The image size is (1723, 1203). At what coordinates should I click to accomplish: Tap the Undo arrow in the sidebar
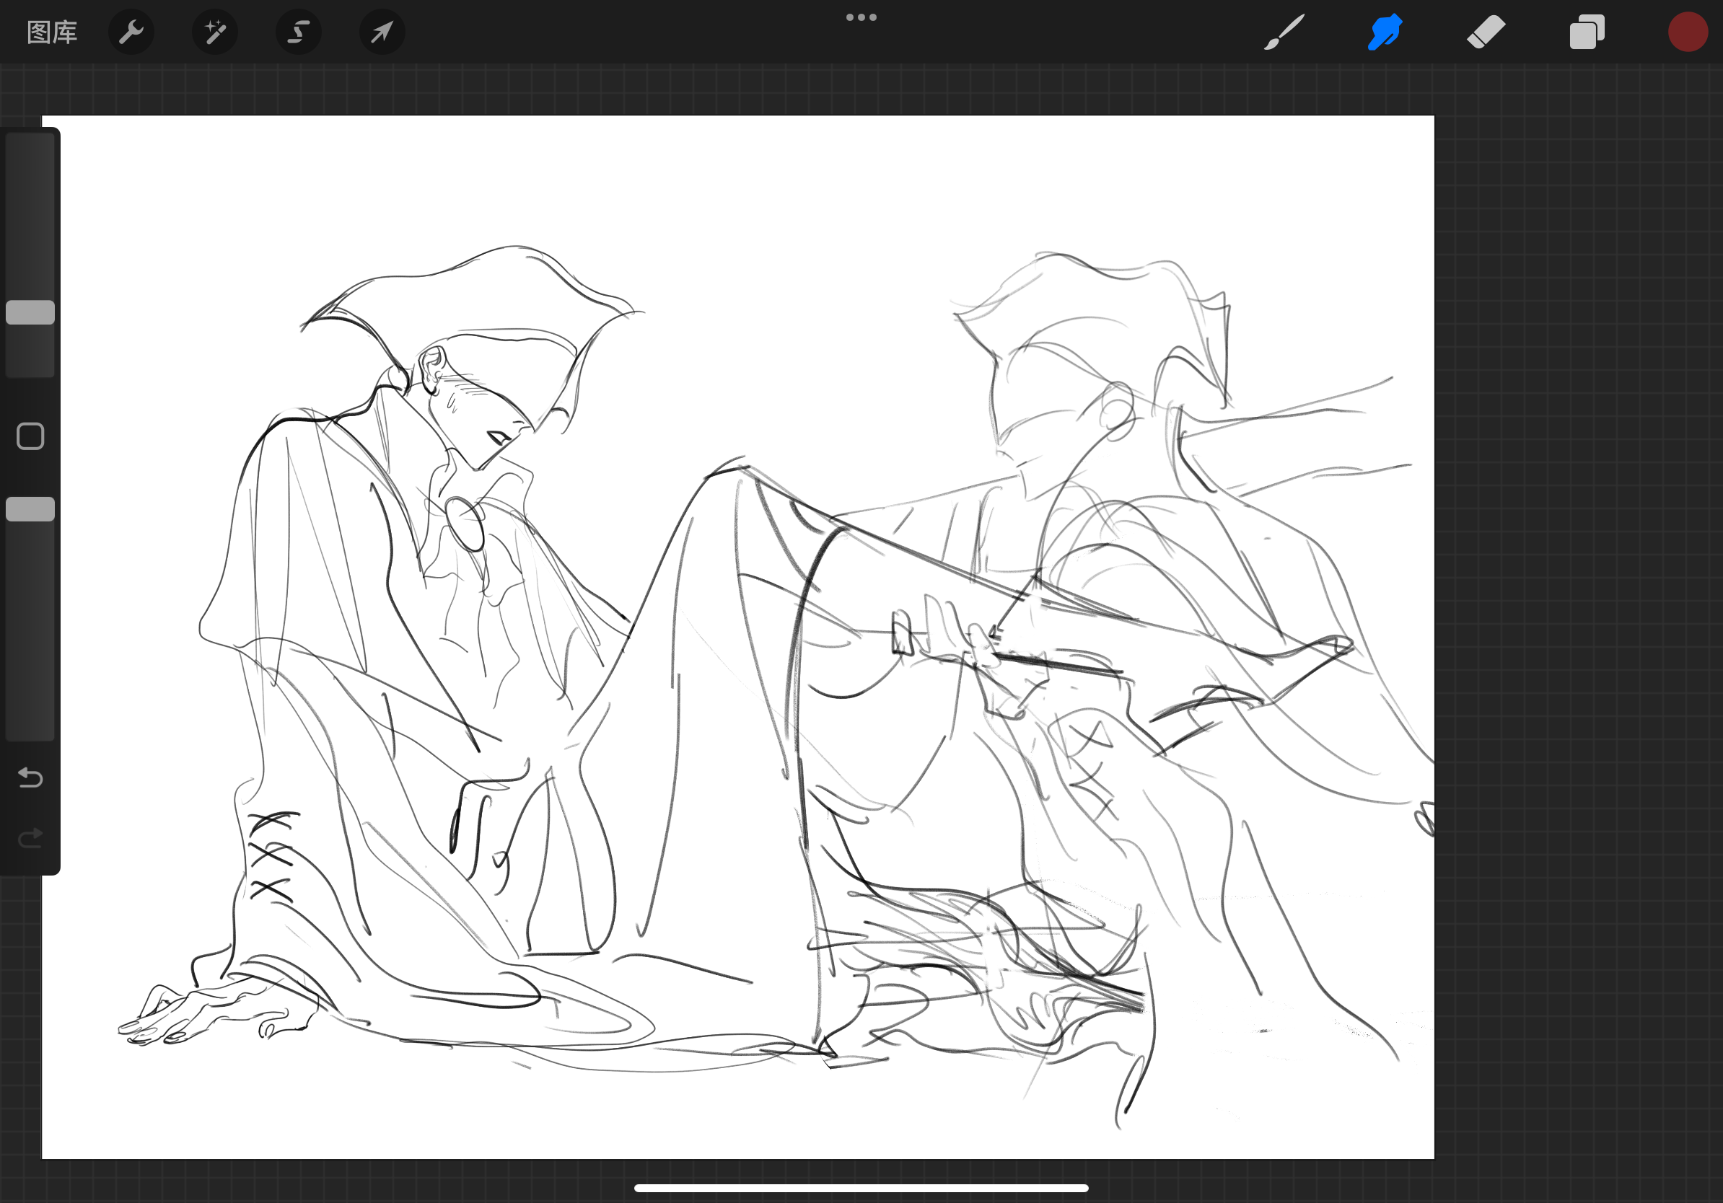click(30, 777)
